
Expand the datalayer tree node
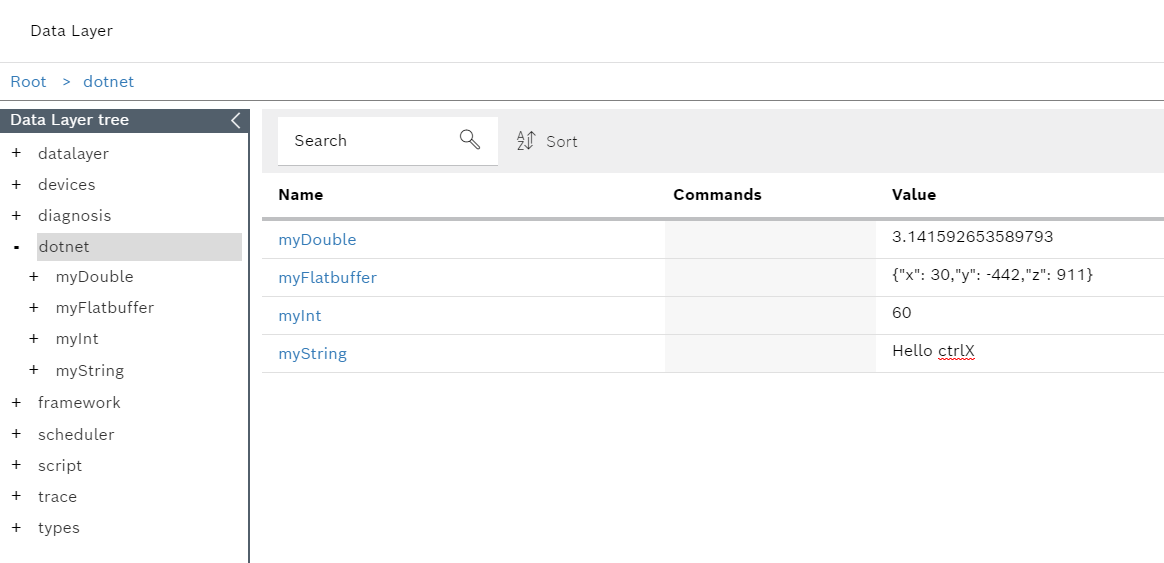pyautogui.click(x=16, y=154)
